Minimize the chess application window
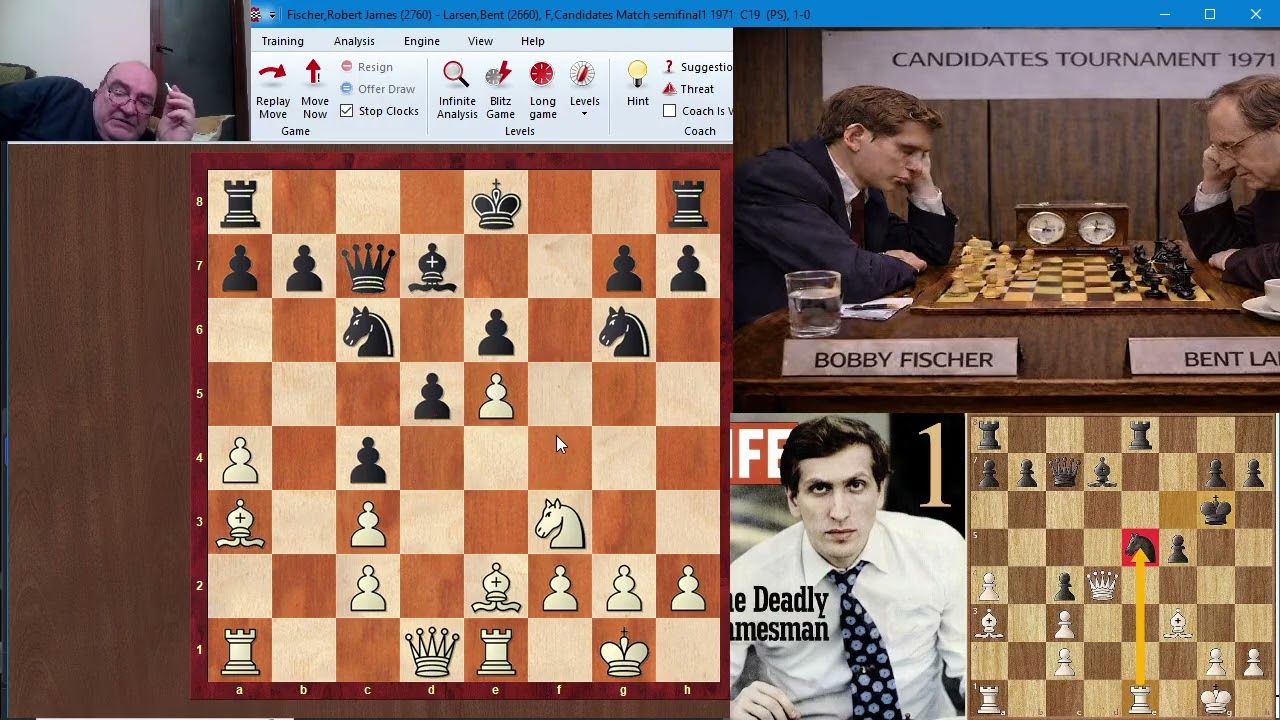This screenshot has height=720, width=1280. (1164, 14)
